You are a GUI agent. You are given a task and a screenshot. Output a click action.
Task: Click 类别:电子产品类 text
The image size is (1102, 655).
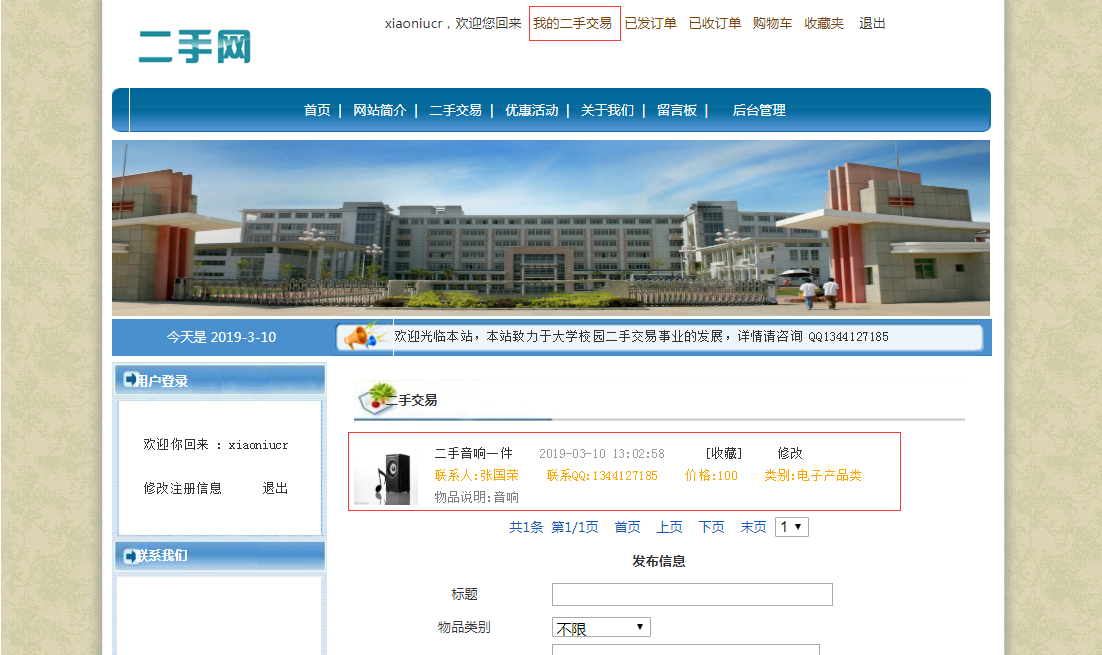click(x=813, y=476)
